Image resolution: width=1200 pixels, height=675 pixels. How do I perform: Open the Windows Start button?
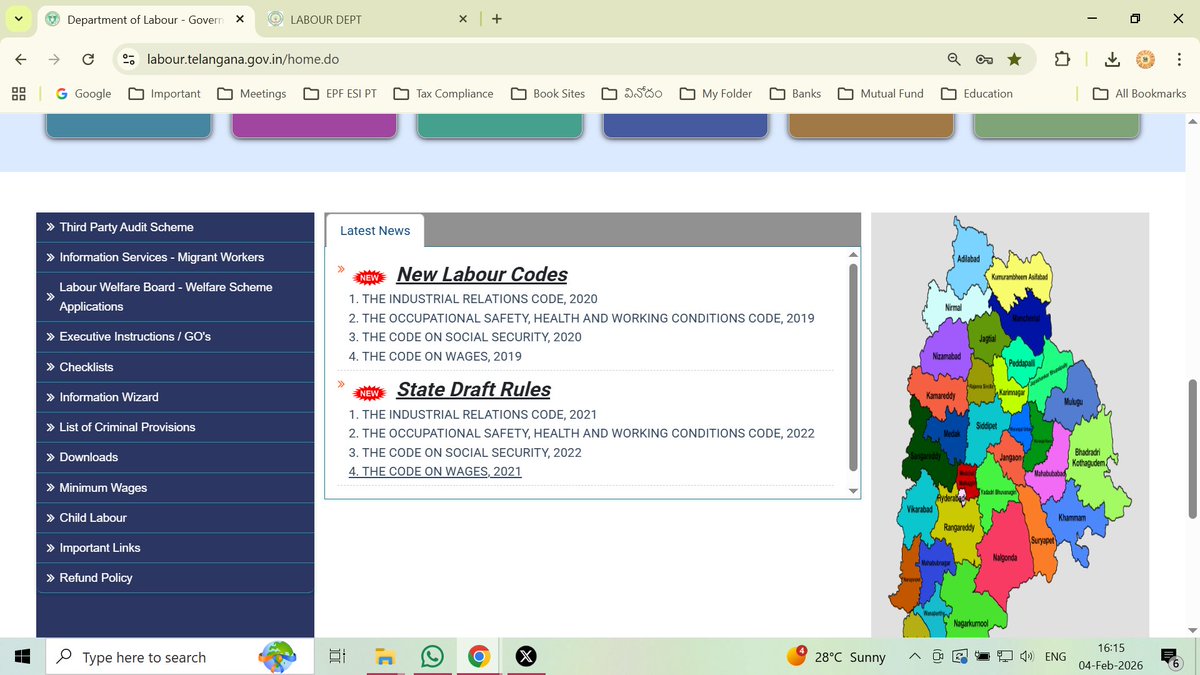pos(22,656)
